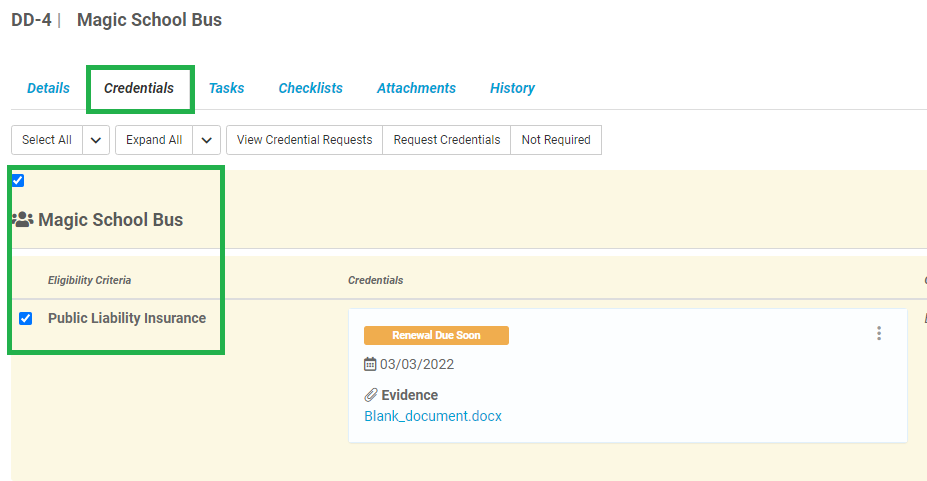Click the group icon beside Magic School Bus
The width and height of the screenshot is (927, 481).
tap(22, 220)
